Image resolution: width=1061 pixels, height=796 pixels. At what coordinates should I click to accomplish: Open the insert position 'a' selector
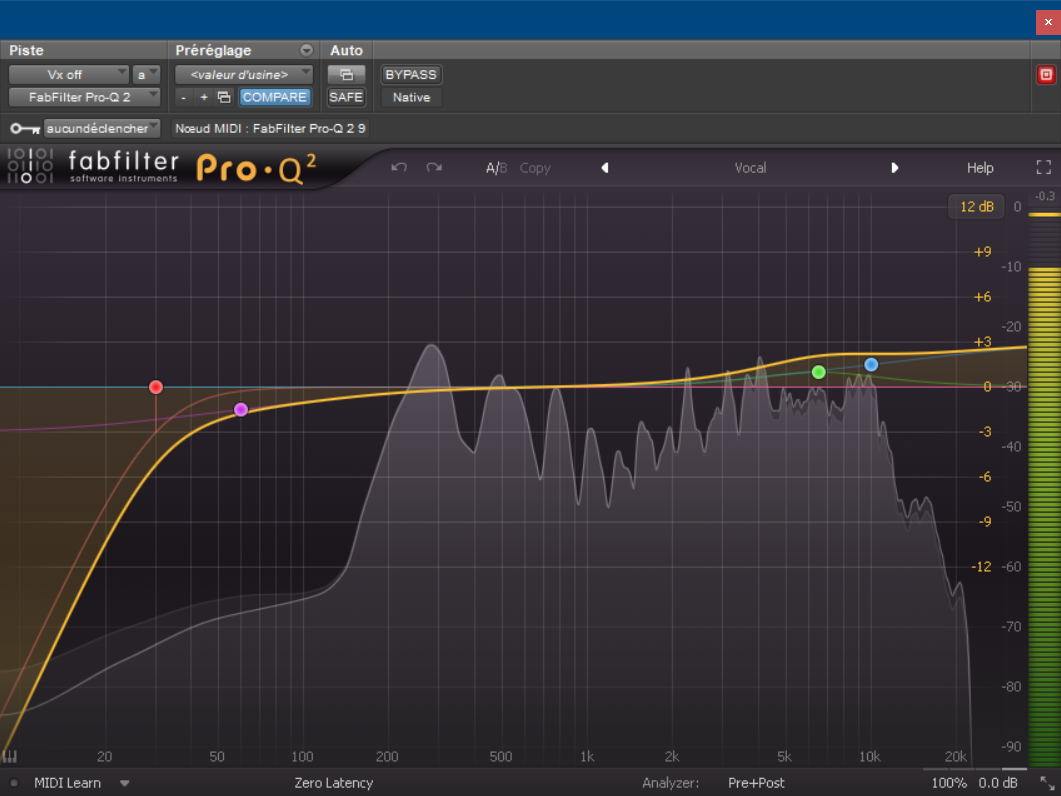pyautogui.click(x=145, y=74)
